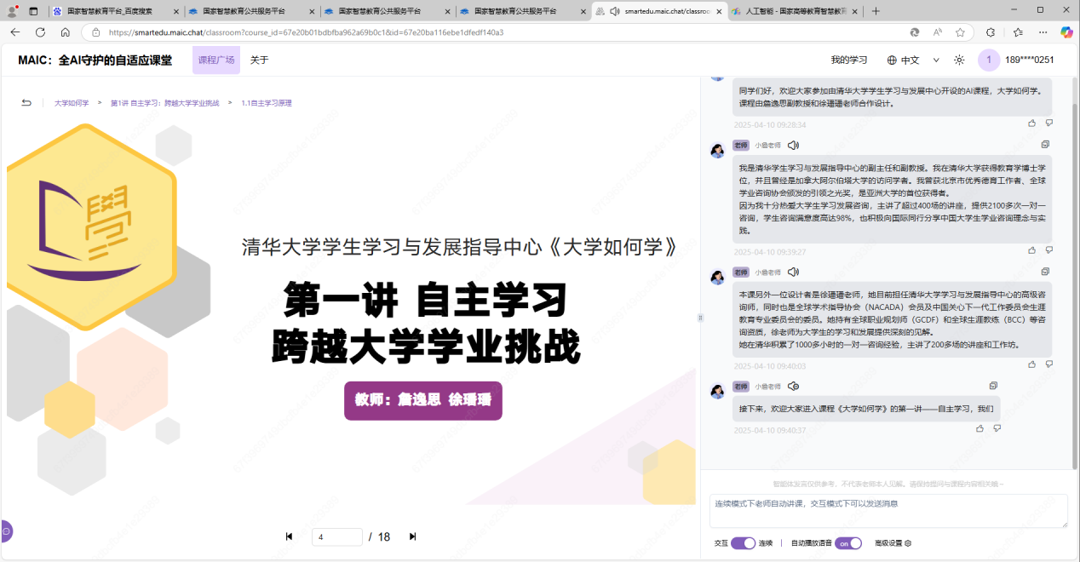Click the purple user avatar showing 1

(988, 60)
